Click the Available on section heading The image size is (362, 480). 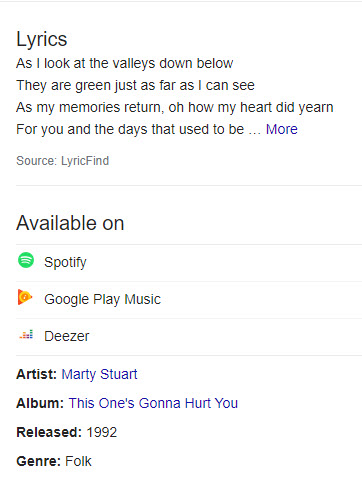70,223
